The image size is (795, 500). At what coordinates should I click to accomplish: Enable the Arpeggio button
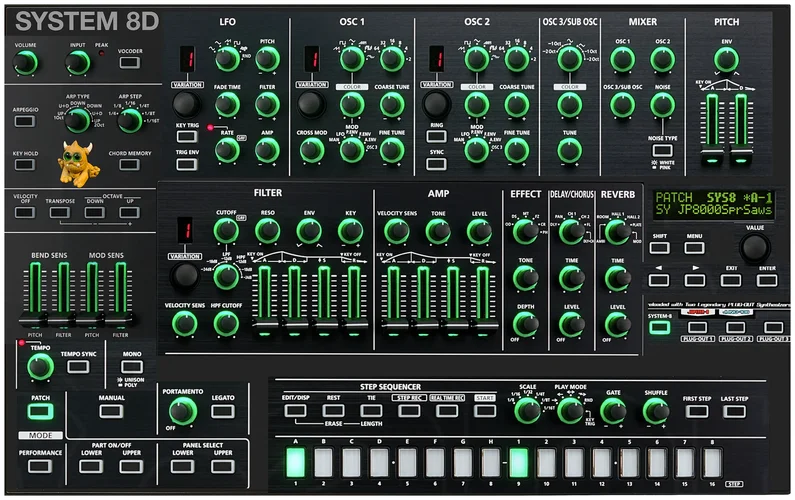pos(25,121)
